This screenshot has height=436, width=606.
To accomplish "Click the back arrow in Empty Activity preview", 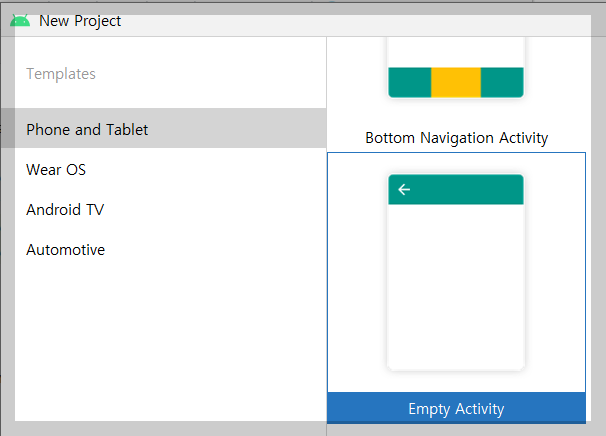I will [x=404, y=189].
